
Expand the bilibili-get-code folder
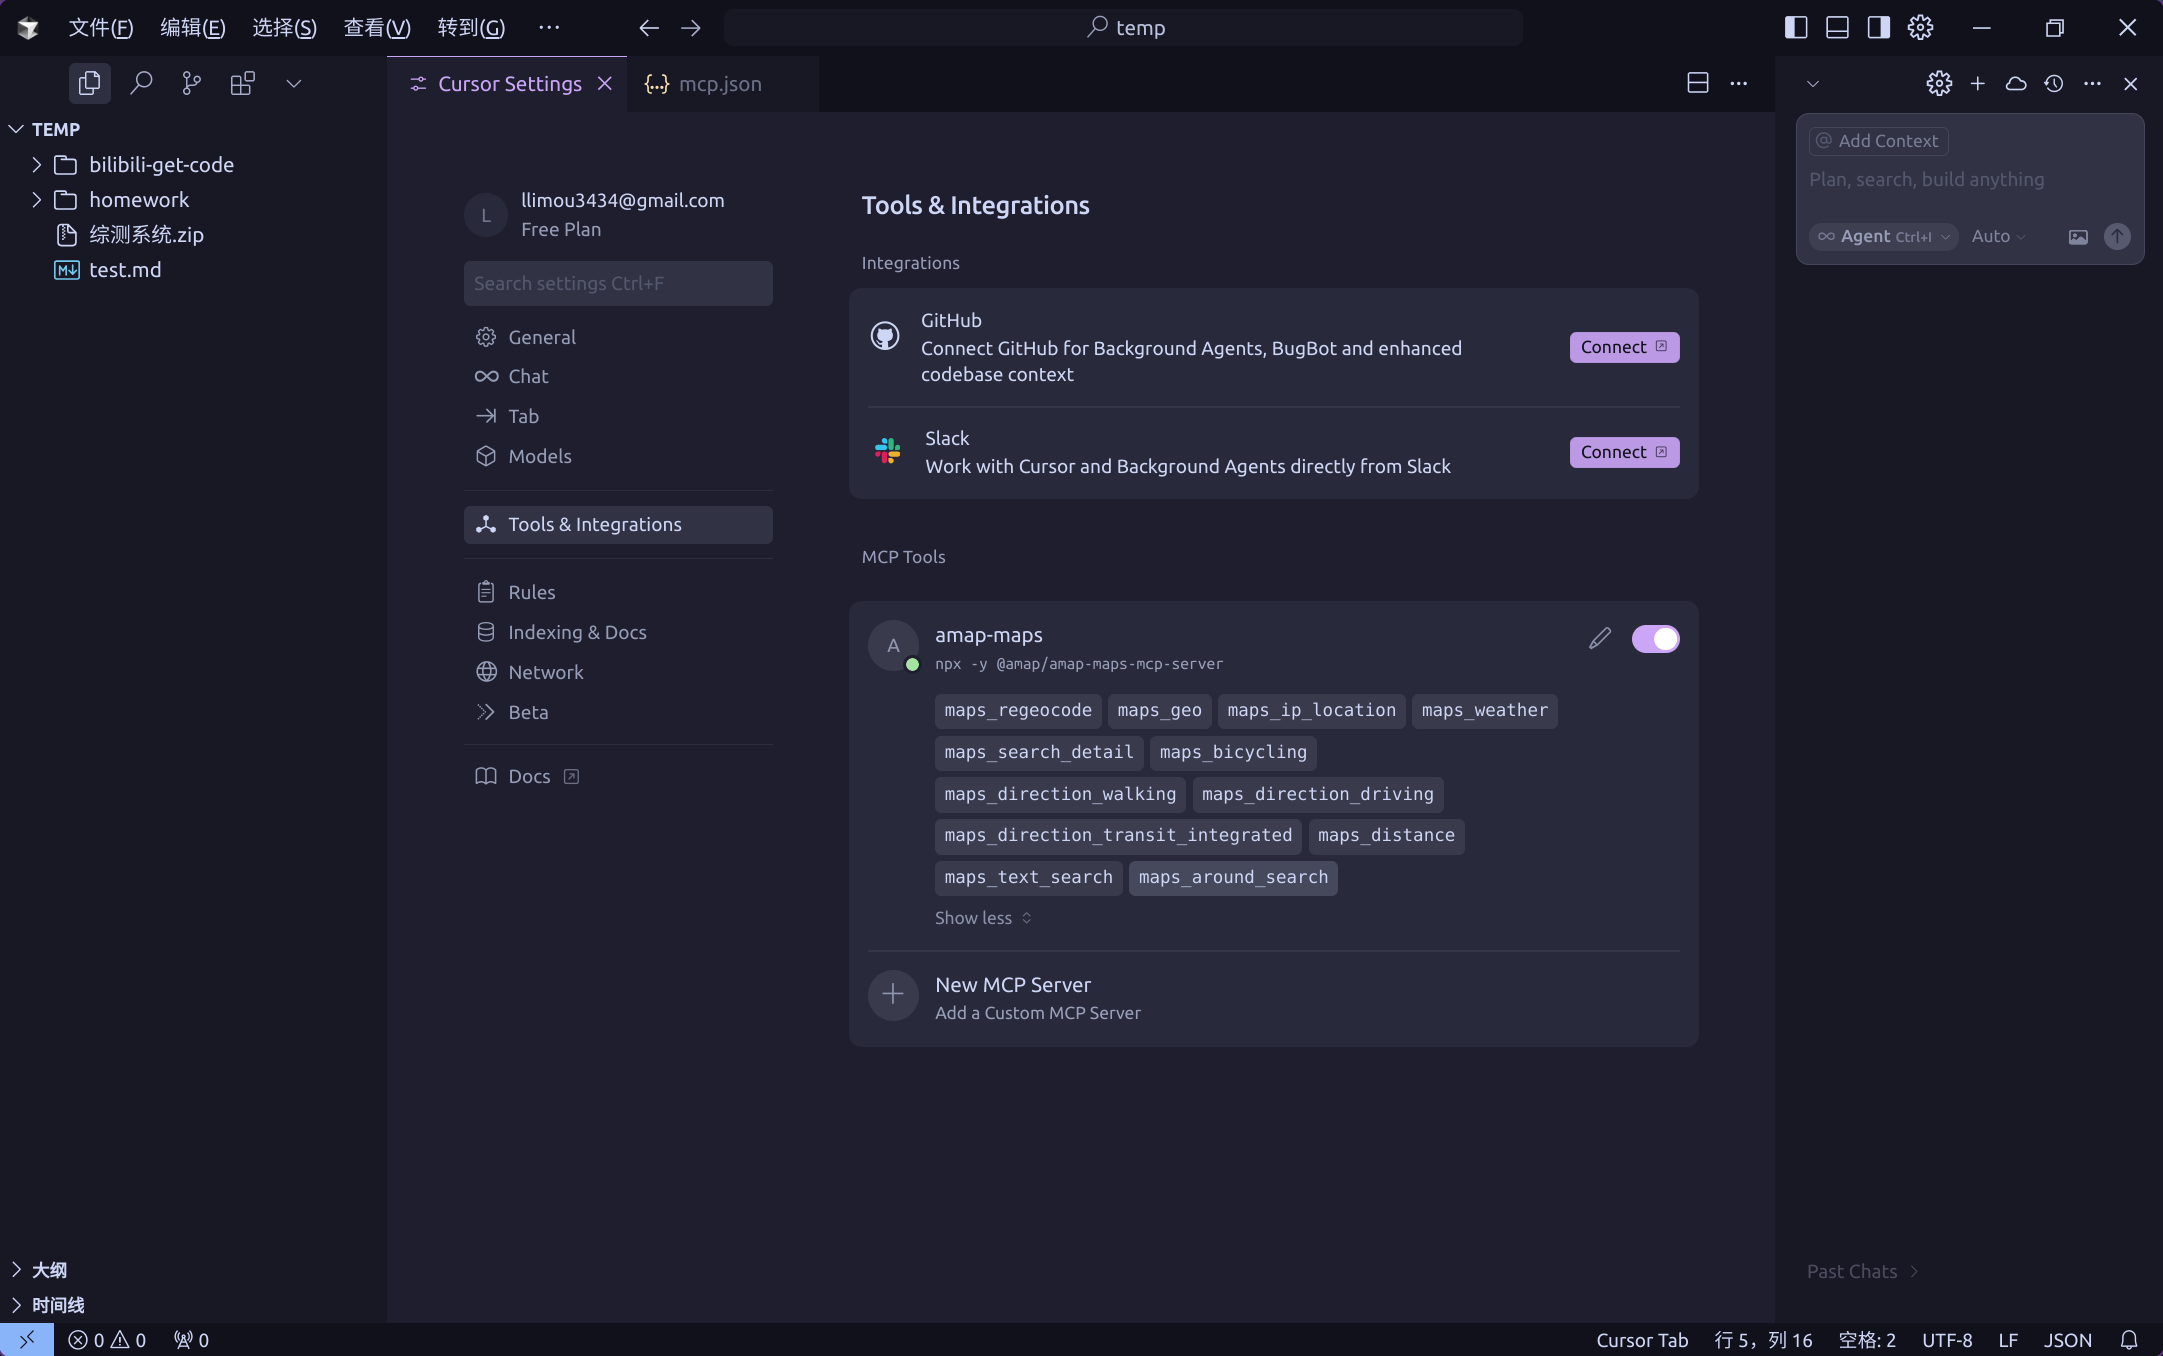160,165
